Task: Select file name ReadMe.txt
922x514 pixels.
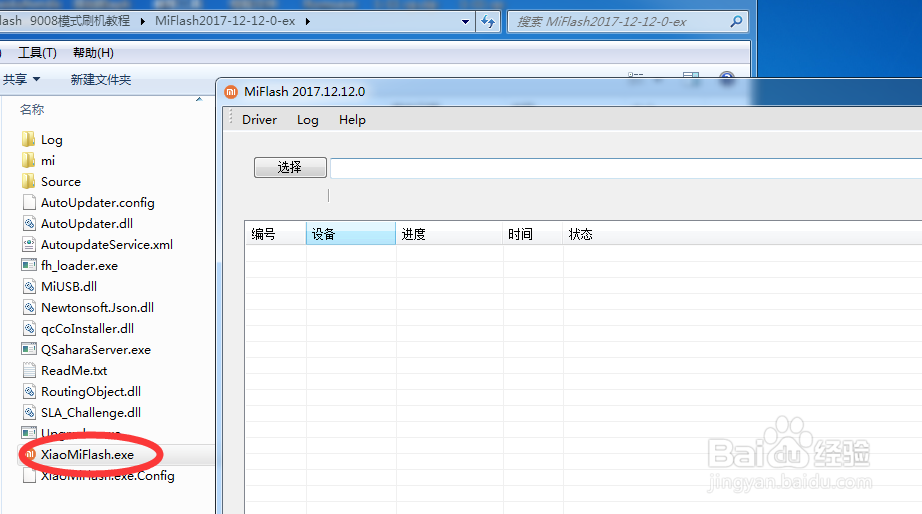Action: (74, 371)
